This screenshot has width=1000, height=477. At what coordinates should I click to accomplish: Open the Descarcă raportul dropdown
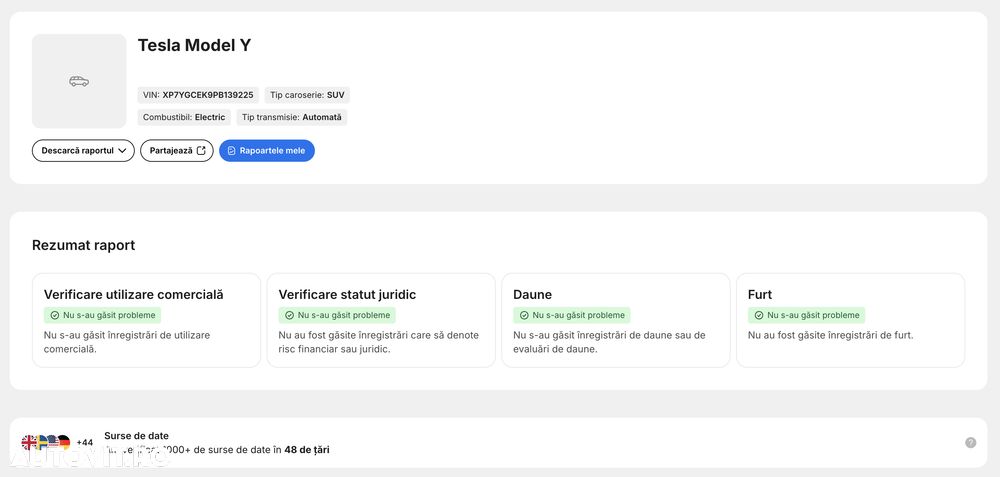pyautogui.click(x=83, y=150)
